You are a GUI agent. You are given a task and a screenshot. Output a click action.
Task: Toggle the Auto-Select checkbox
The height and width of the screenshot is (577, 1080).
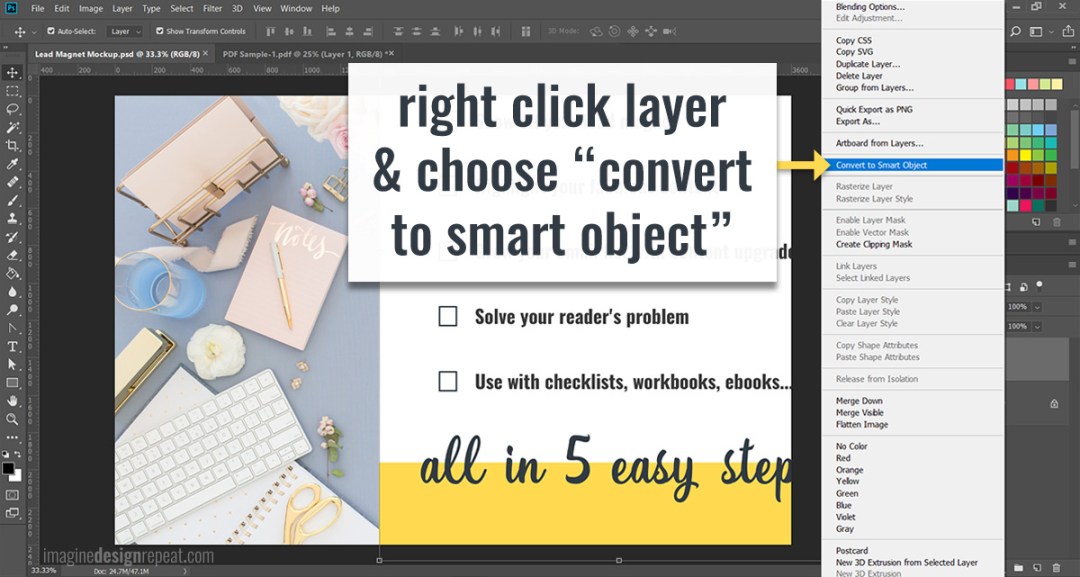click(51, 32)
